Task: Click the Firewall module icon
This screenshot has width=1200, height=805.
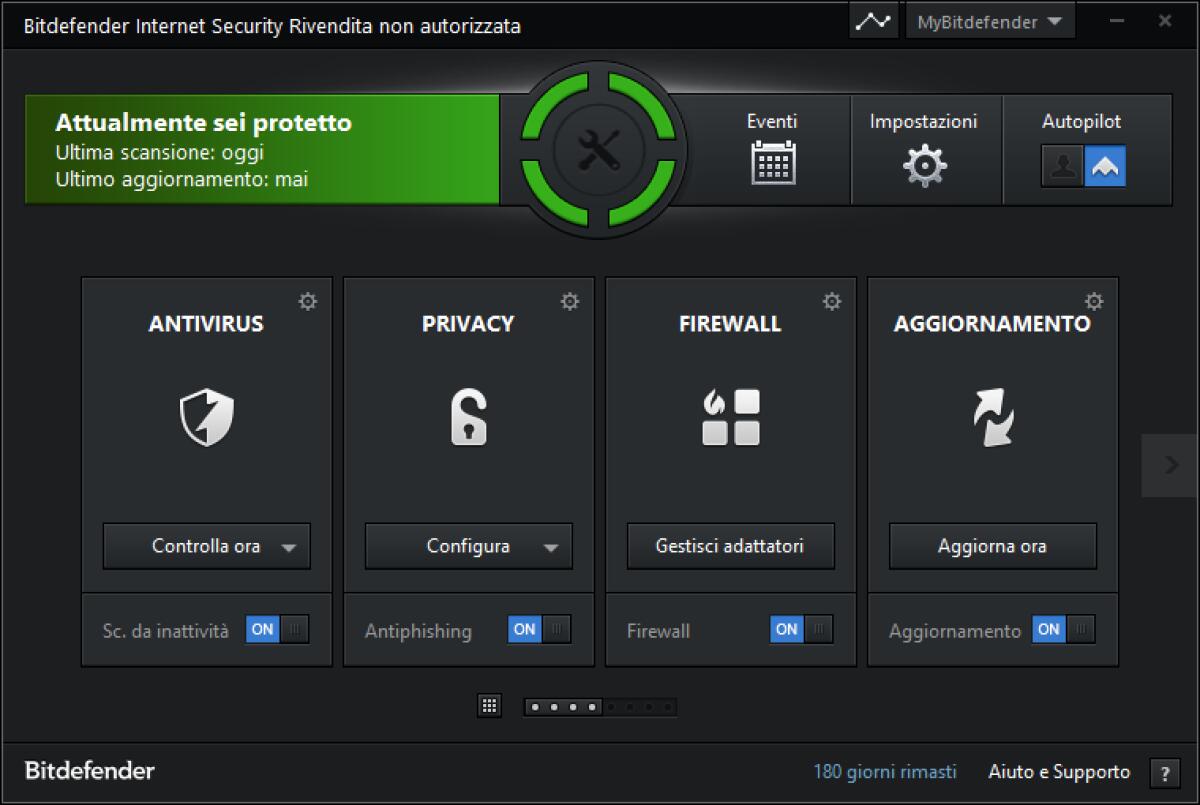Action: 730,415
